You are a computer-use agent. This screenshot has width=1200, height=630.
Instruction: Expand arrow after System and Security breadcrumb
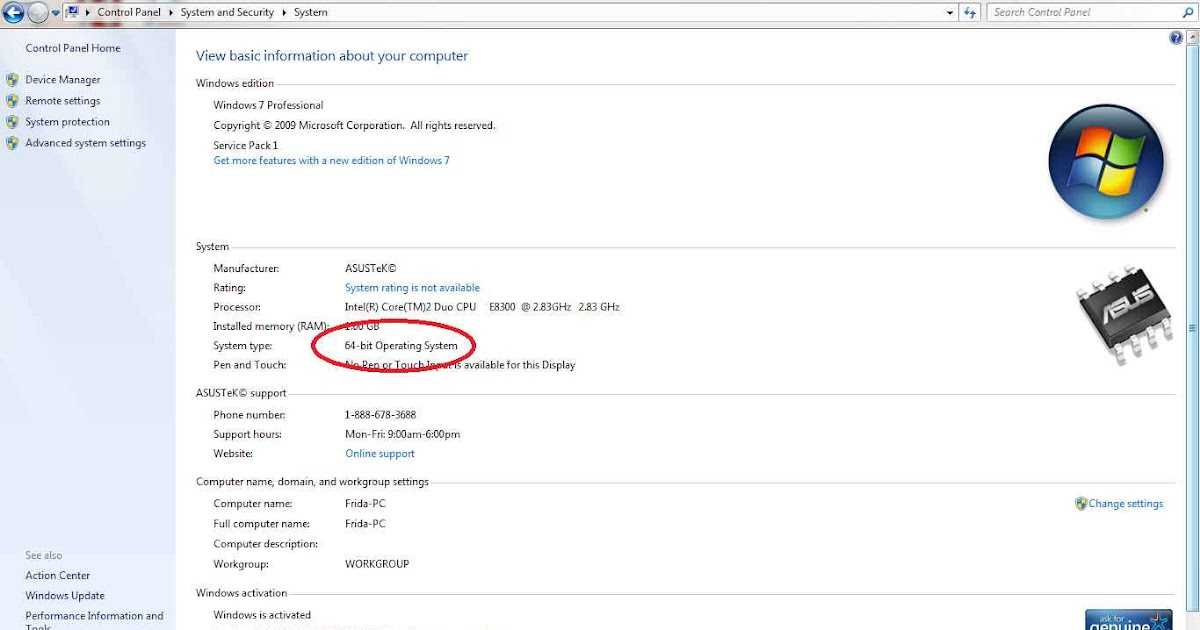tap(284, 12)
